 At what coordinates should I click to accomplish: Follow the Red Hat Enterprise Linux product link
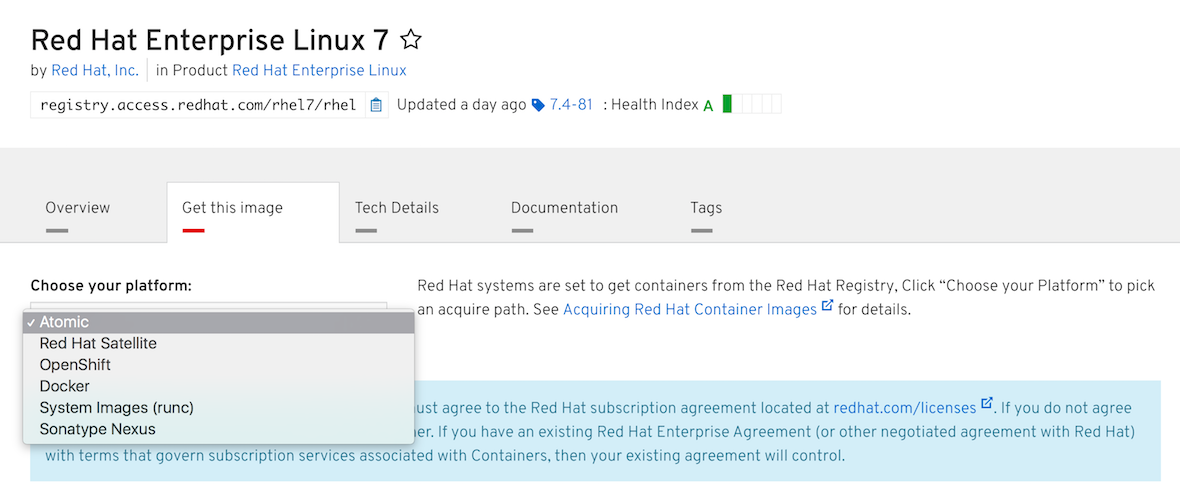pos(319,71)
